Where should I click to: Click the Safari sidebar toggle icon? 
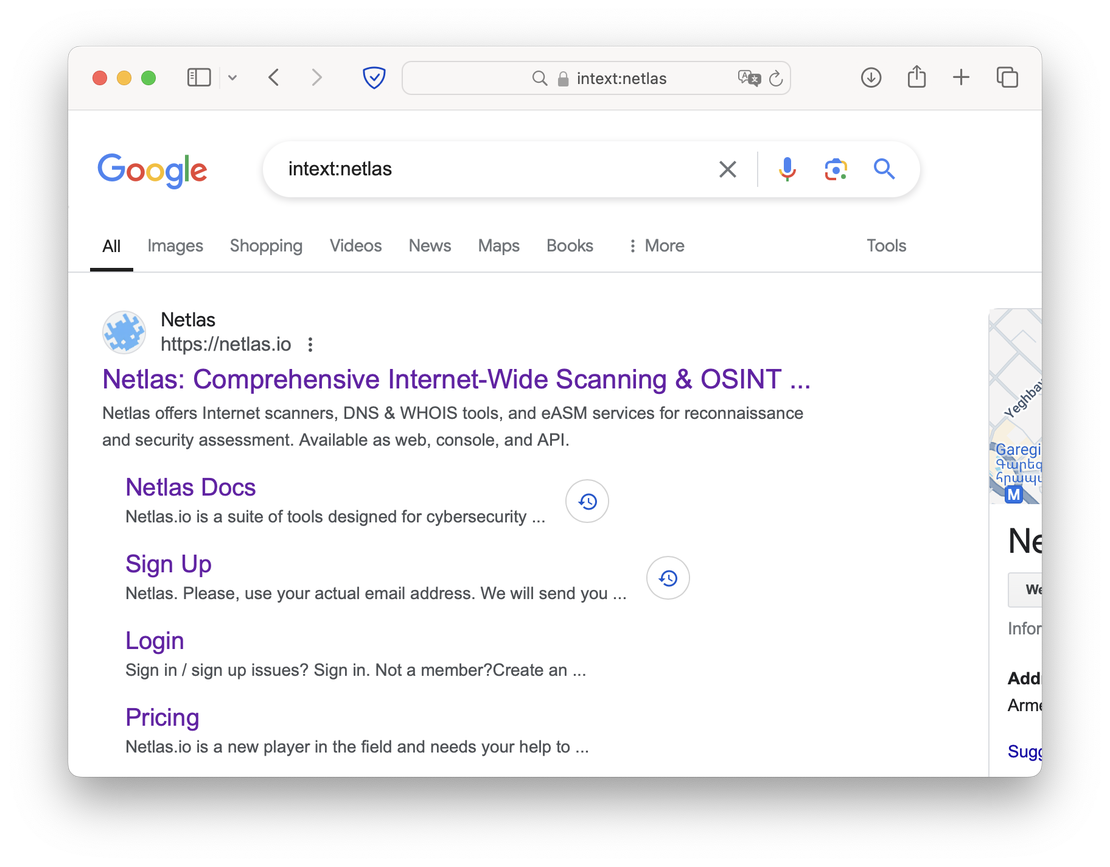pyautogui.click(x=199, y=78)
